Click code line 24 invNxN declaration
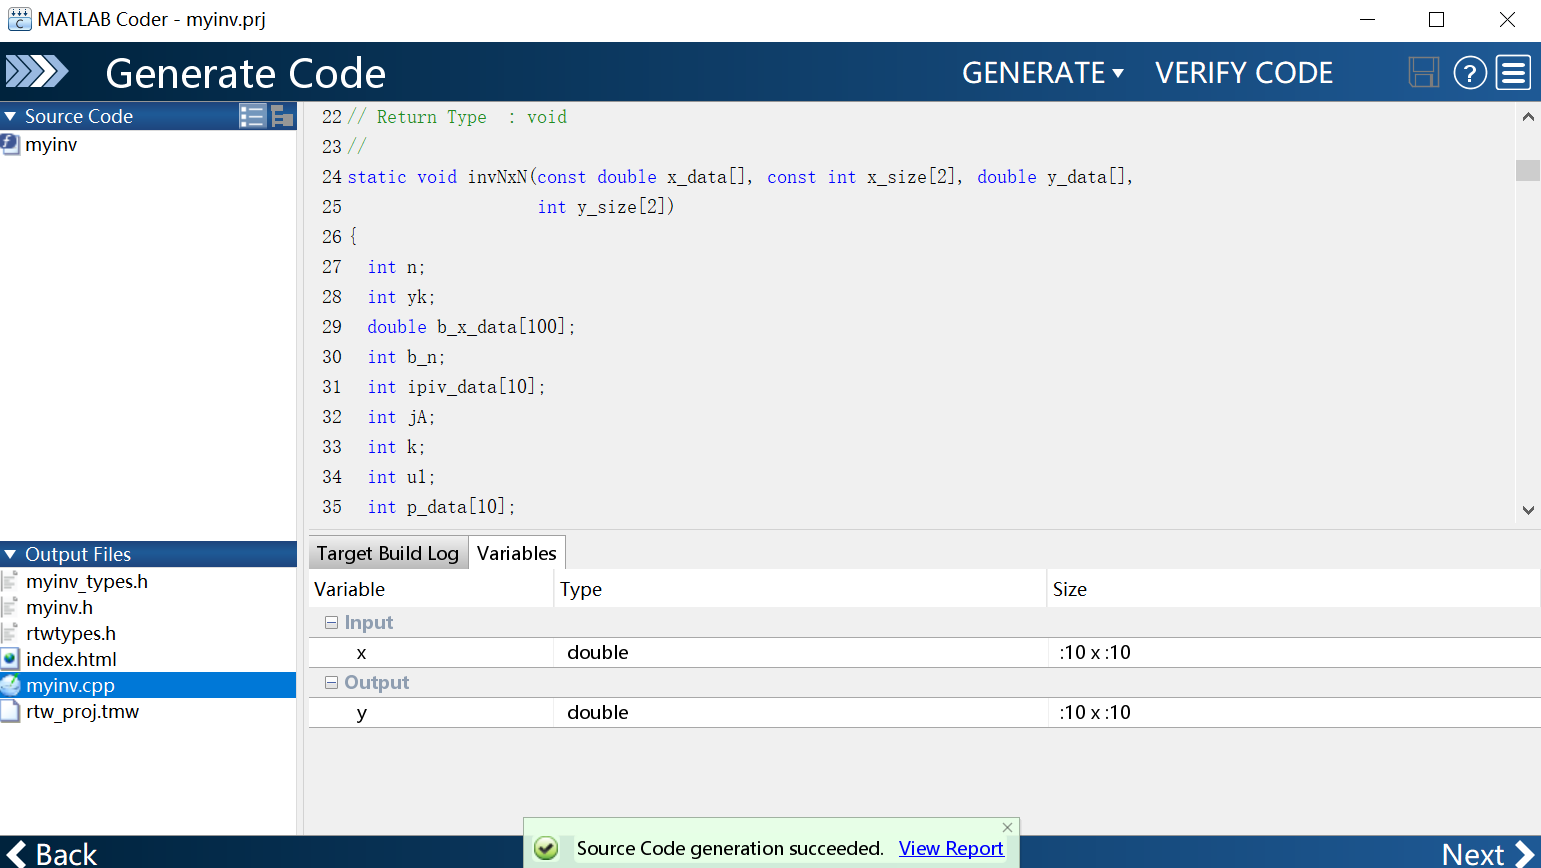Image resolution: width=1541 pixels, height=868 pixels. coord(740,177)
